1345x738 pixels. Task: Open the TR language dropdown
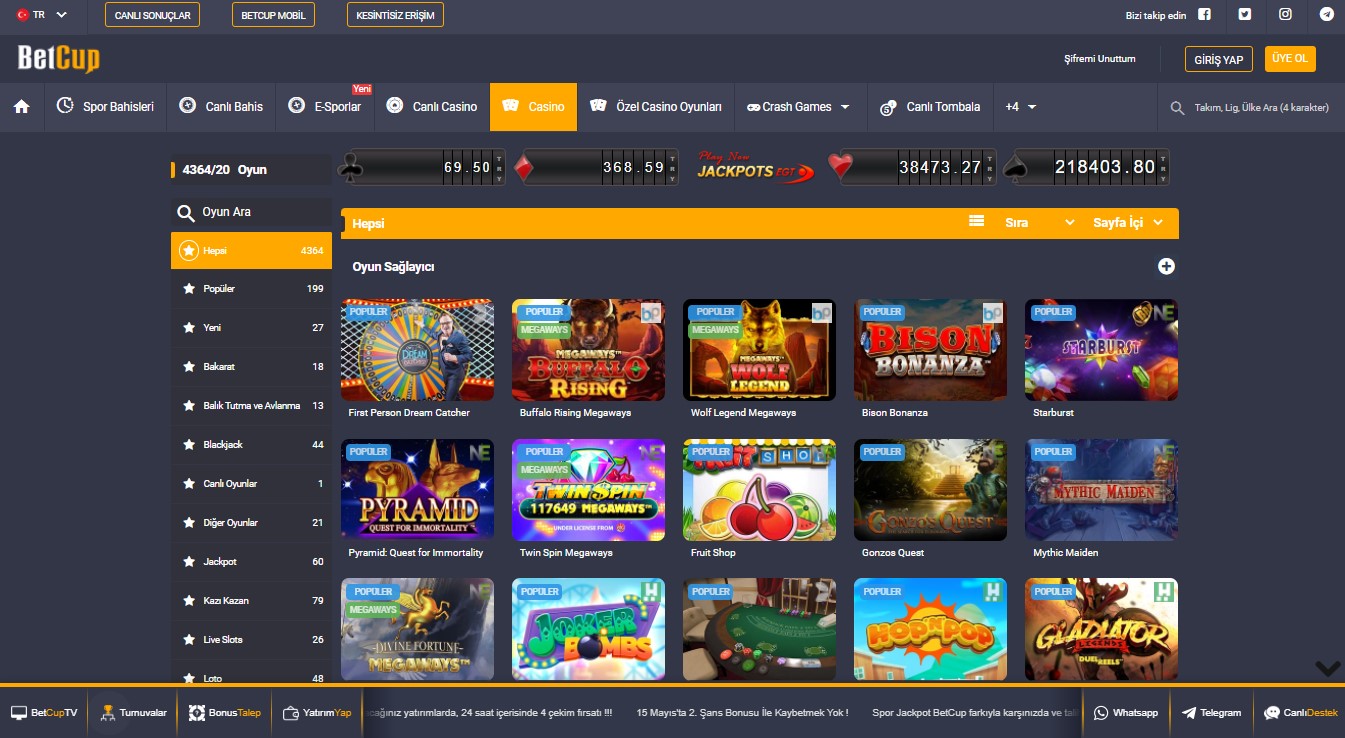tap(42, 15)
